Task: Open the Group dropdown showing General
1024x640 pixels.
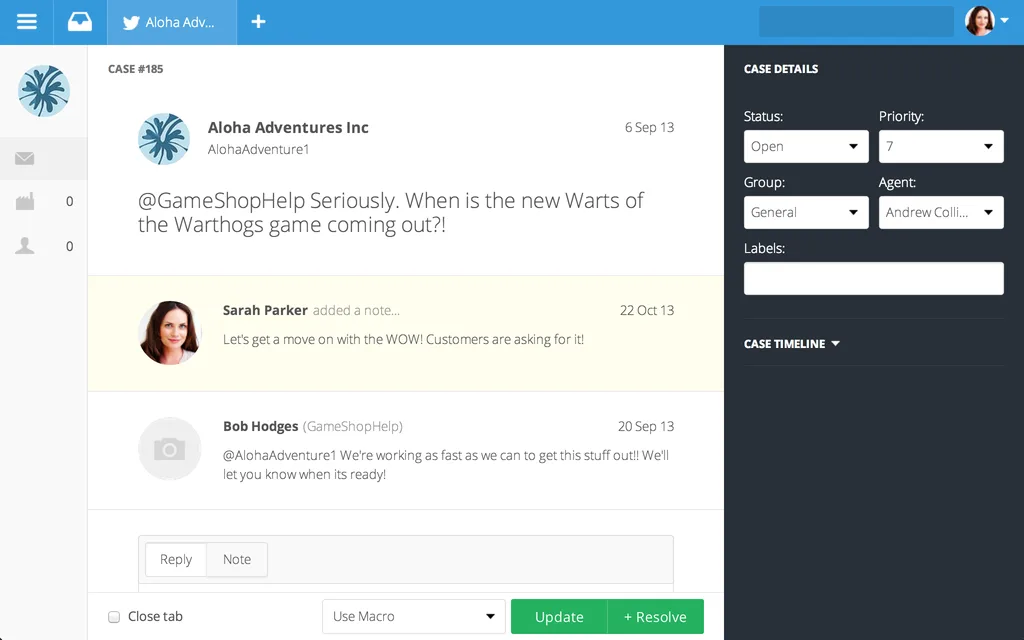Action: click(806, 212)
